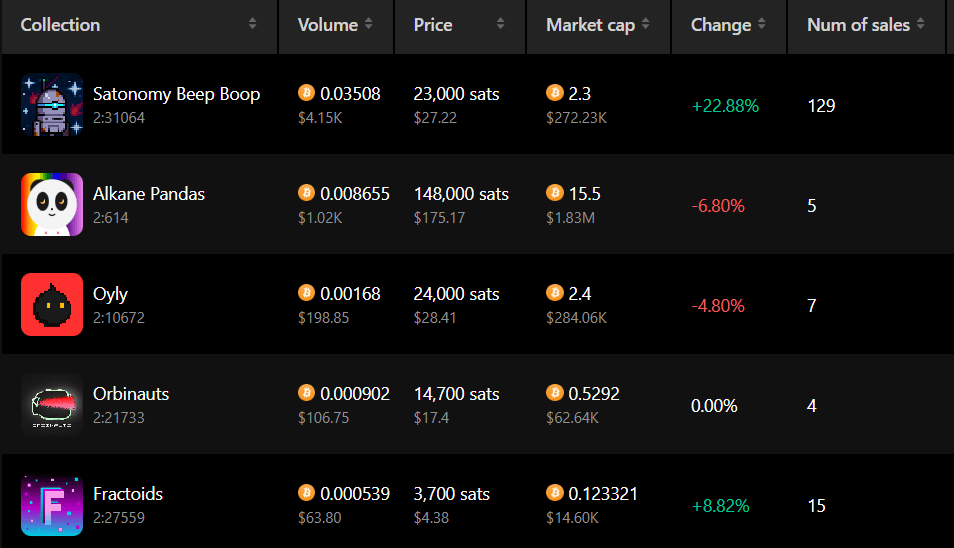Open the Fractoids F logo thumbnail
The width and height of the screenshot is (954, 548).
pyautogui.click(x=52, y=505)
